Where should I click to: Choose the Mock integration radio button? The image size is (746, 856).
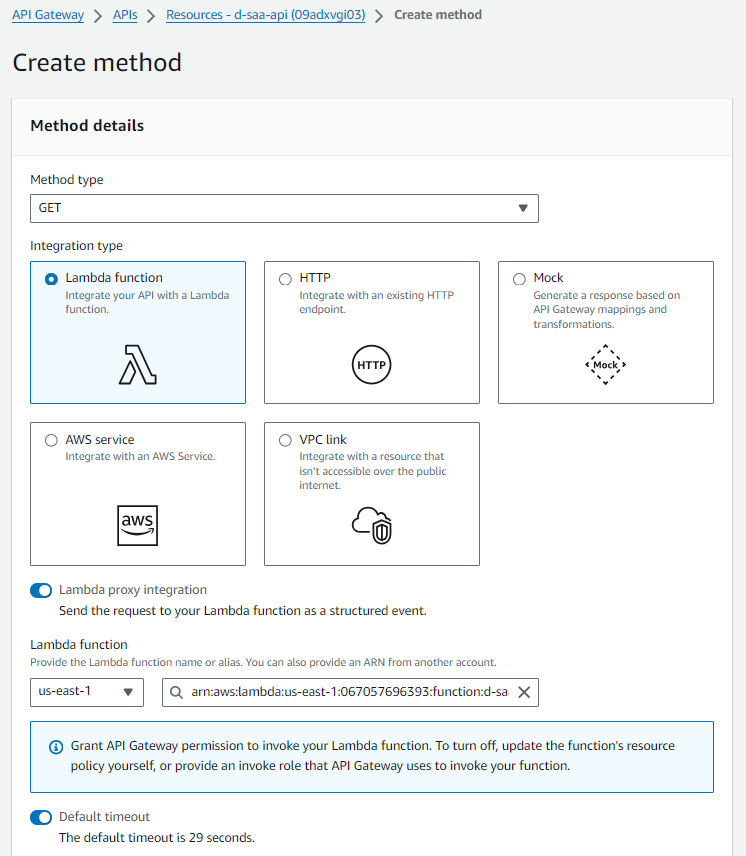coord(519,280)
